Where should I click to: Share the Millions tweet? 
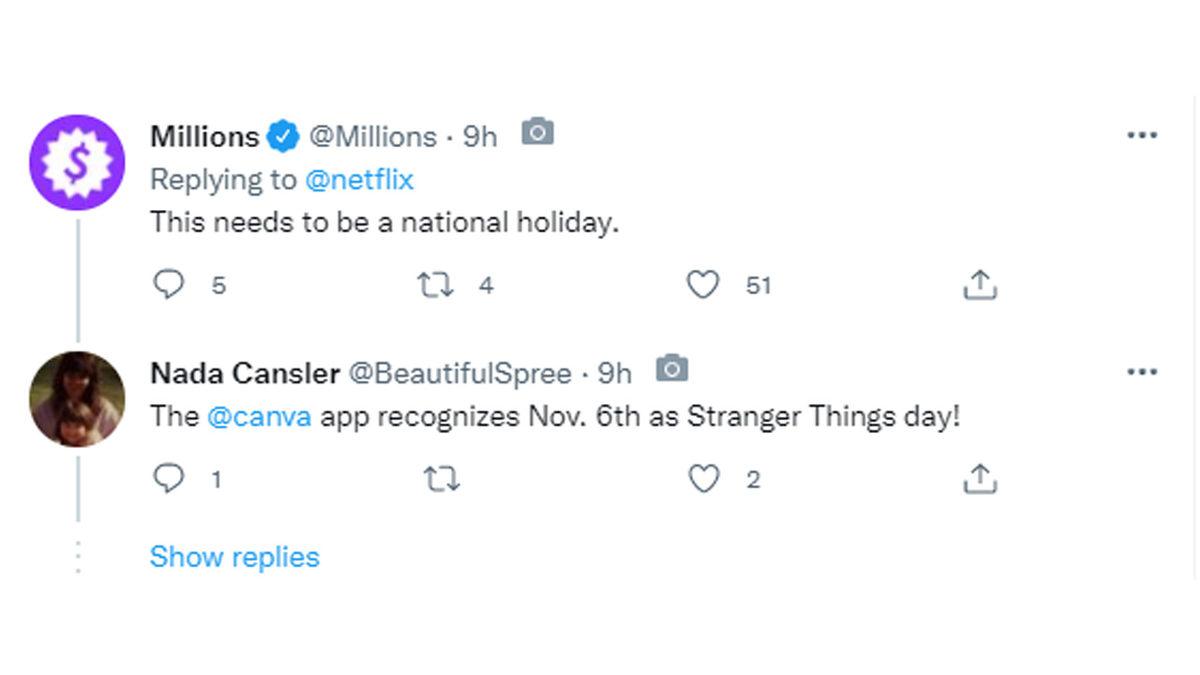[x=979, y=286]
